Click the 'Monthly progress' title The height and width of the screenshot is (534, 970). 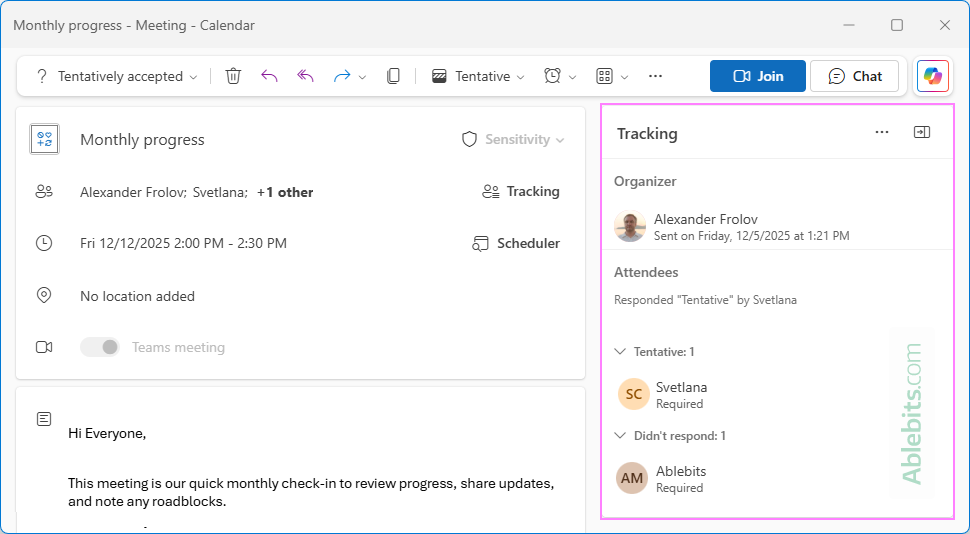point(142,140)
